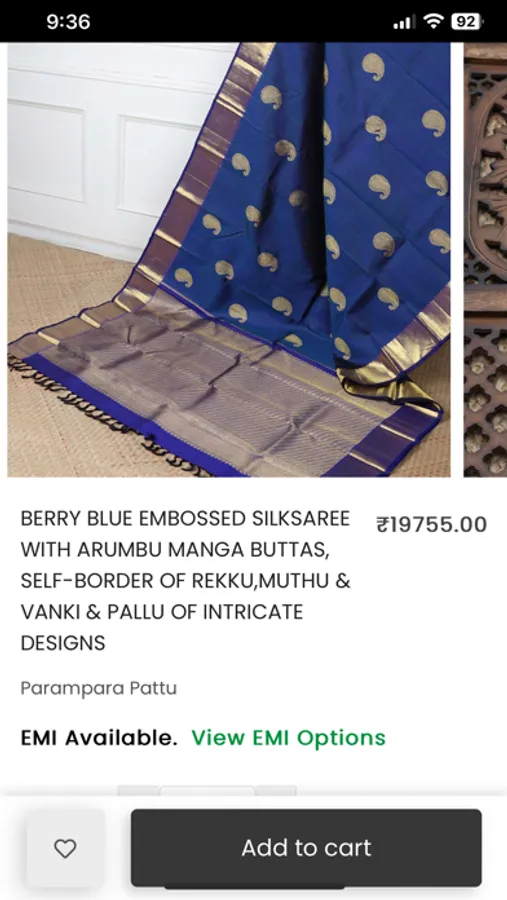This screenshot has width=507, height=900.
Task: Tap the ₹19755.00 price label
Action: (x=432, y=525)
